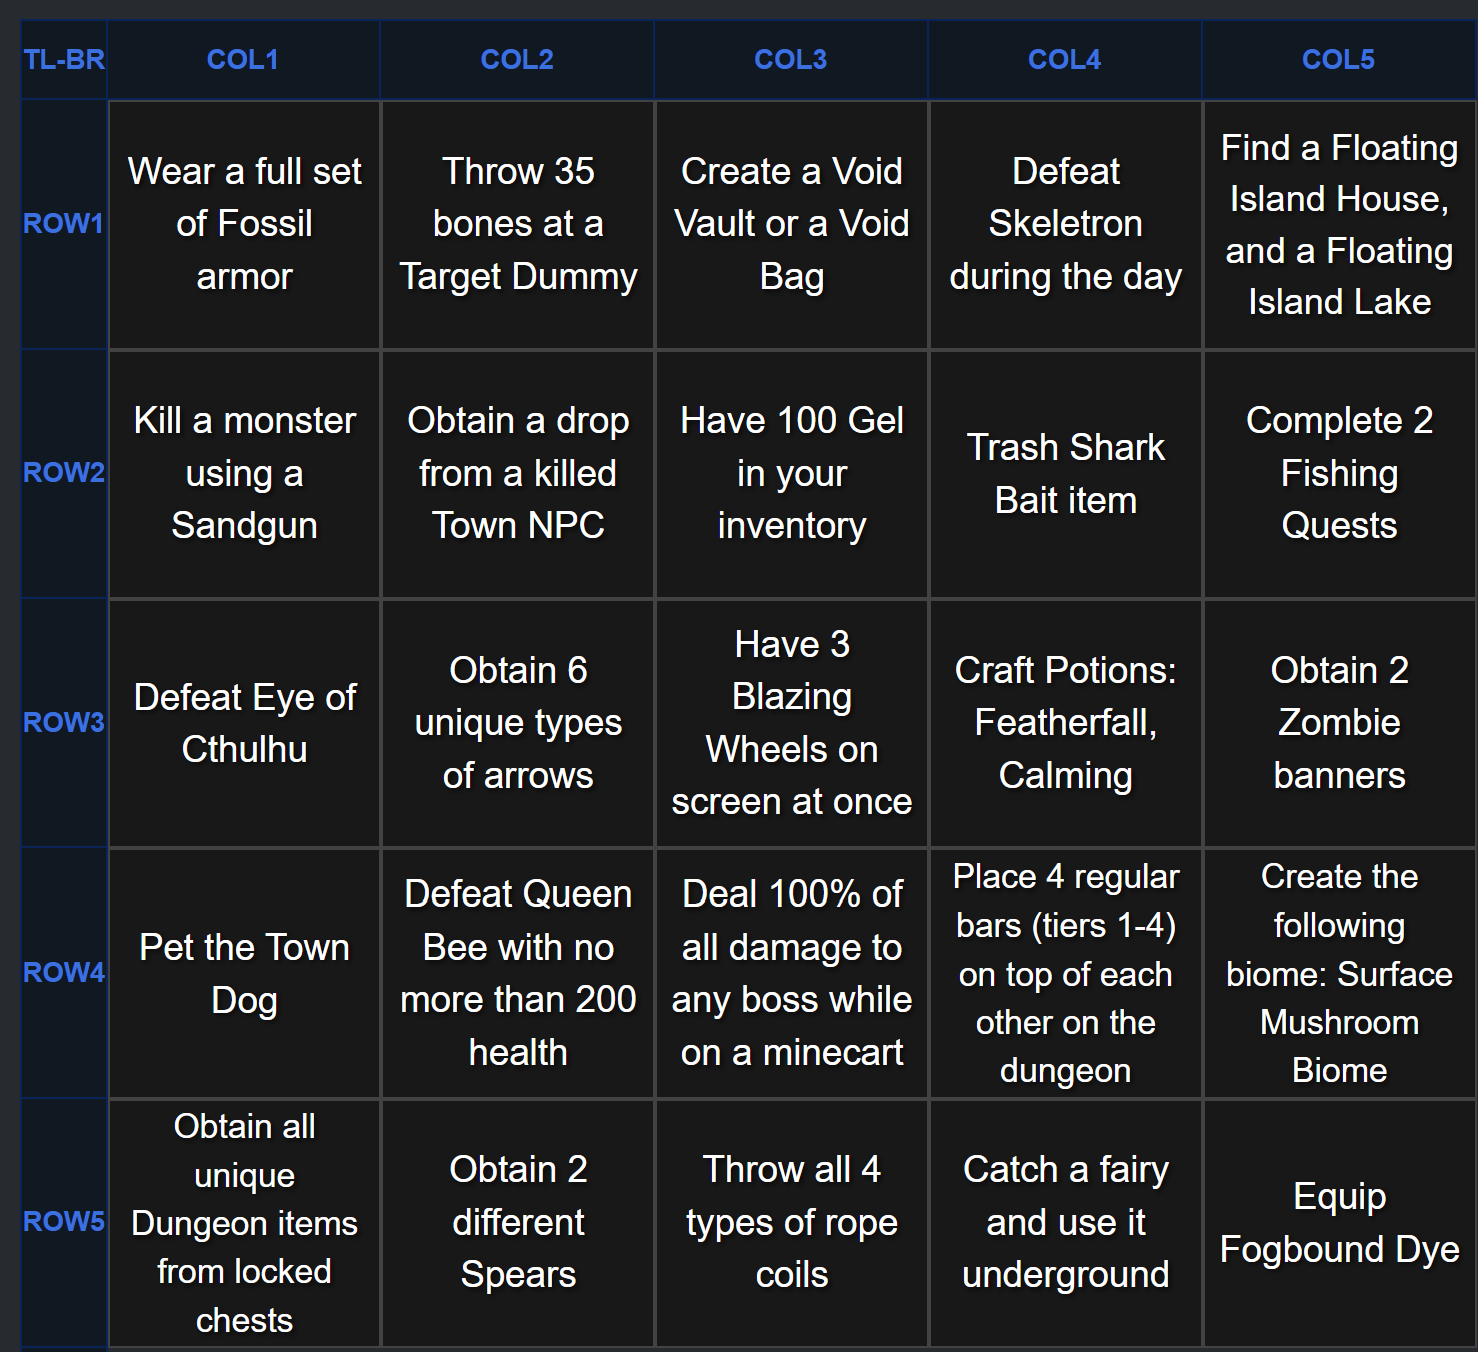Screen dimensions: 1478x1352
Task: Mark the 'Wear a full set of Fossil armor' square
Action: 244,224
